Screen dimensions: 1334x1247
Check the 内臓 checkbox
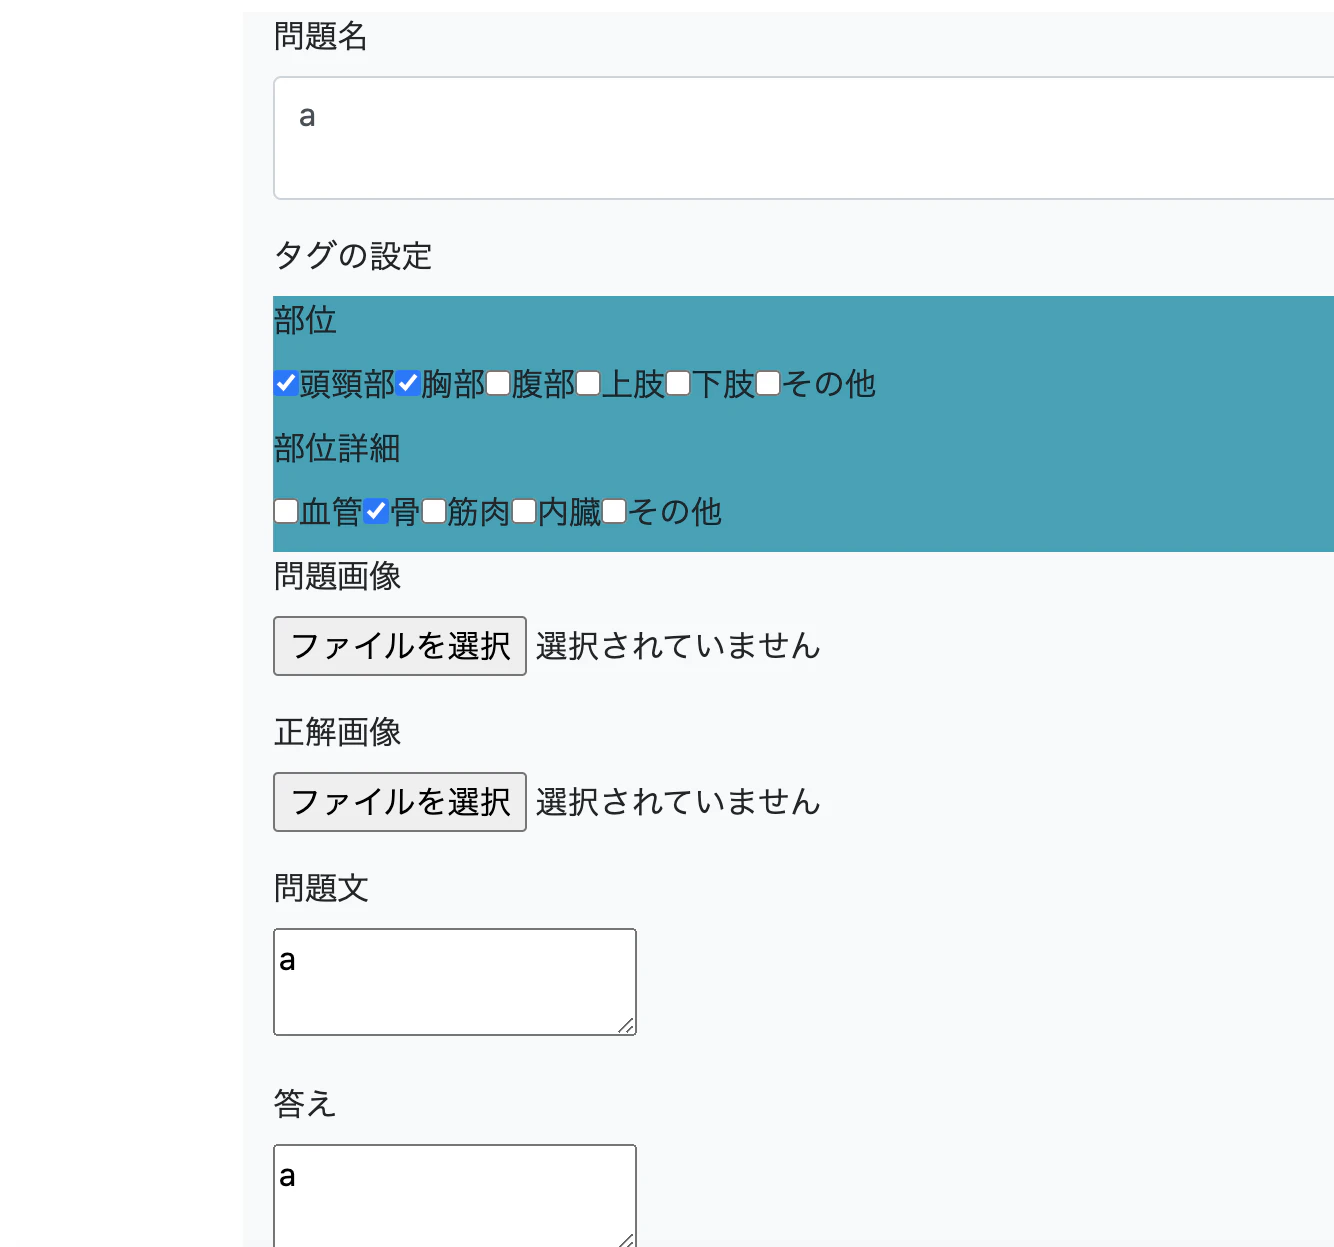523,511
